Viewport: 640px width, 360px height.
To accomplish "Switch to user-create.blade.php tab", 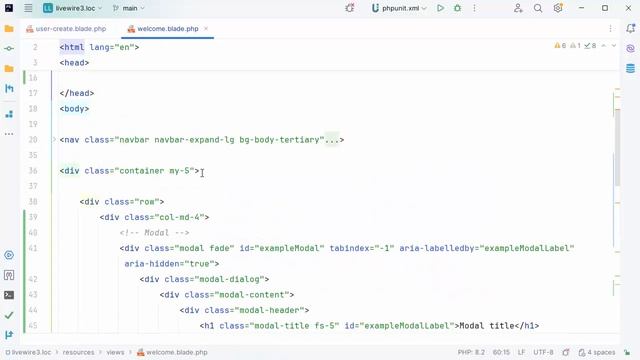I will tap(66, 29).
